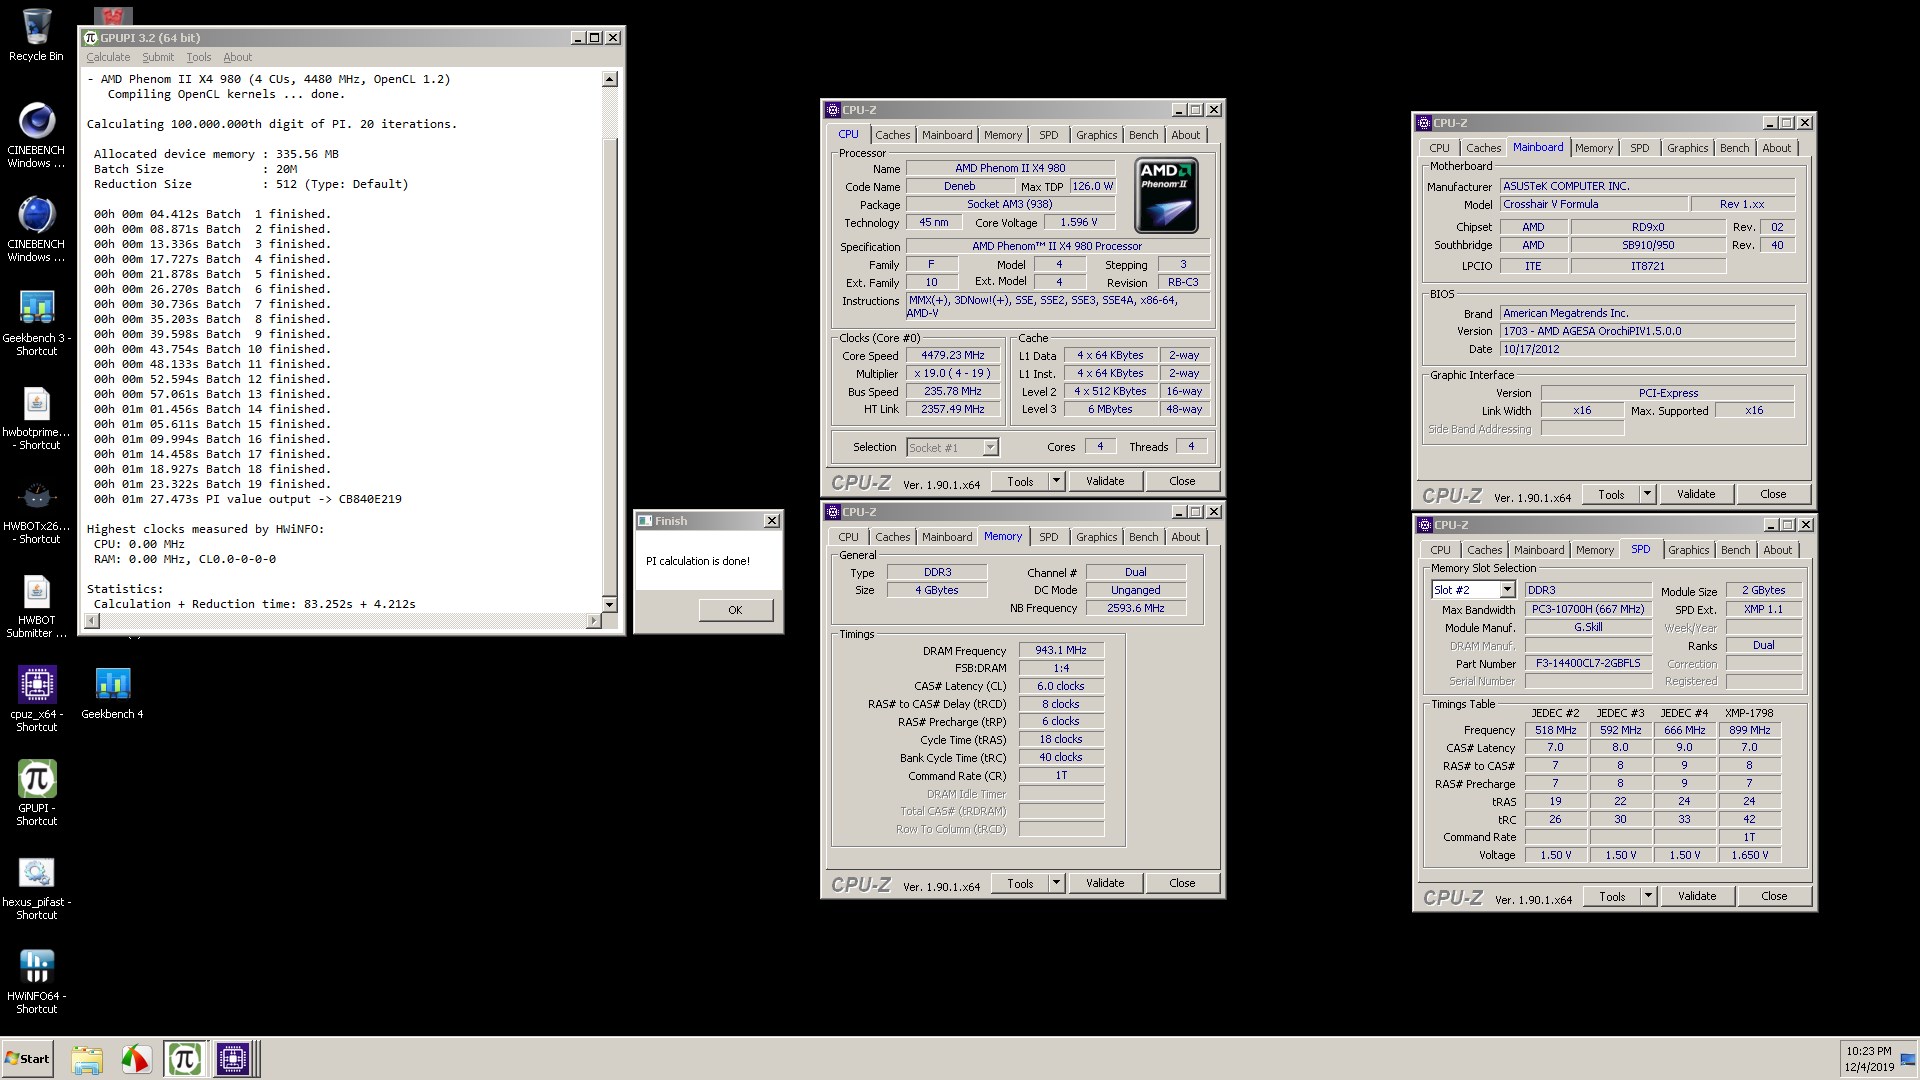The width and height of the screenshot is (1920, 1080).
Task: Click the Core Voltage 1.596 V value
Action: click(1080, 223)
